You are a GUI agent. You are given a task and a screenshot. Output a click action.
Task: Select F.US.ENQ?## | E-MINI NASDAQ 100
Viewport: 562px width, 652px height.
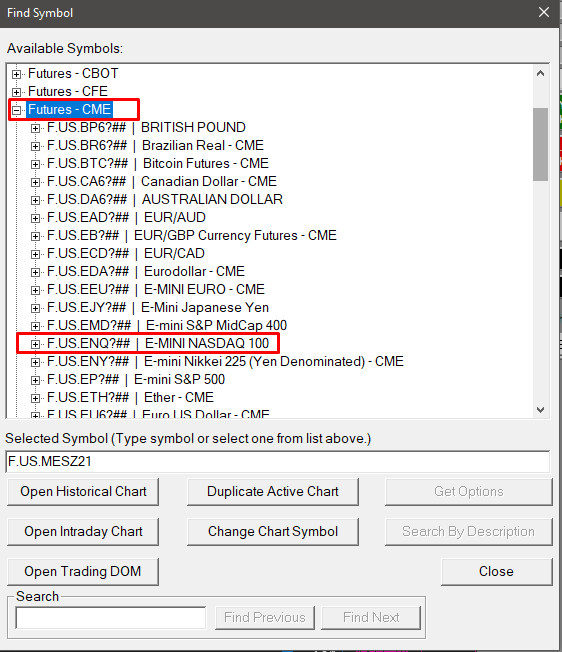(158, 343)
